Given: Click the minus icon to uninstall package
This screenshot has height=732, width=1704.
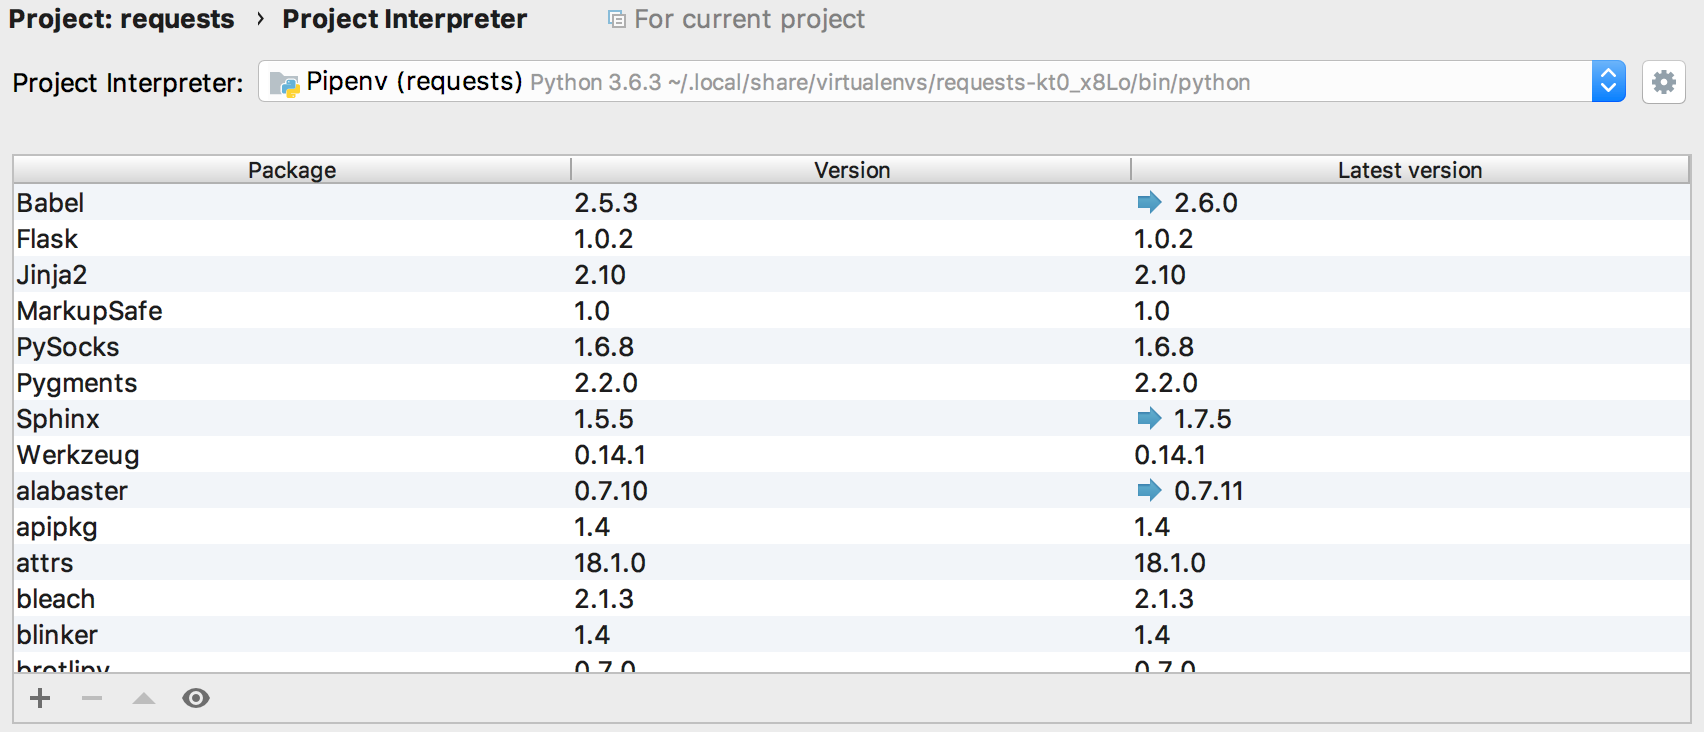Looking at the screenshot, I should [92, 698].
